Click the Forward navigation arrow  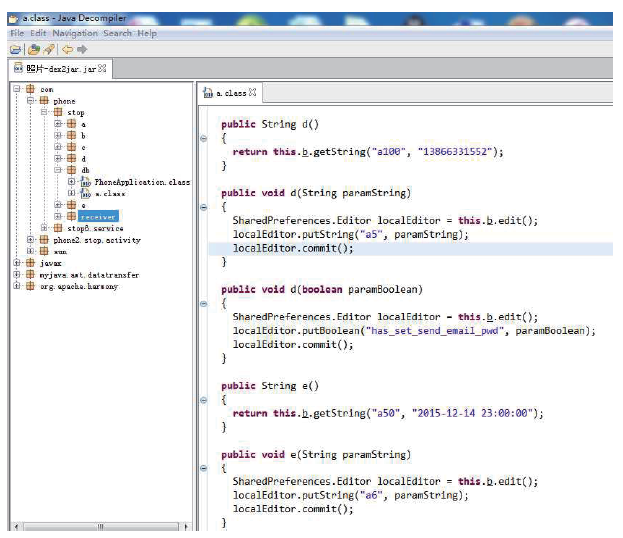82,49
